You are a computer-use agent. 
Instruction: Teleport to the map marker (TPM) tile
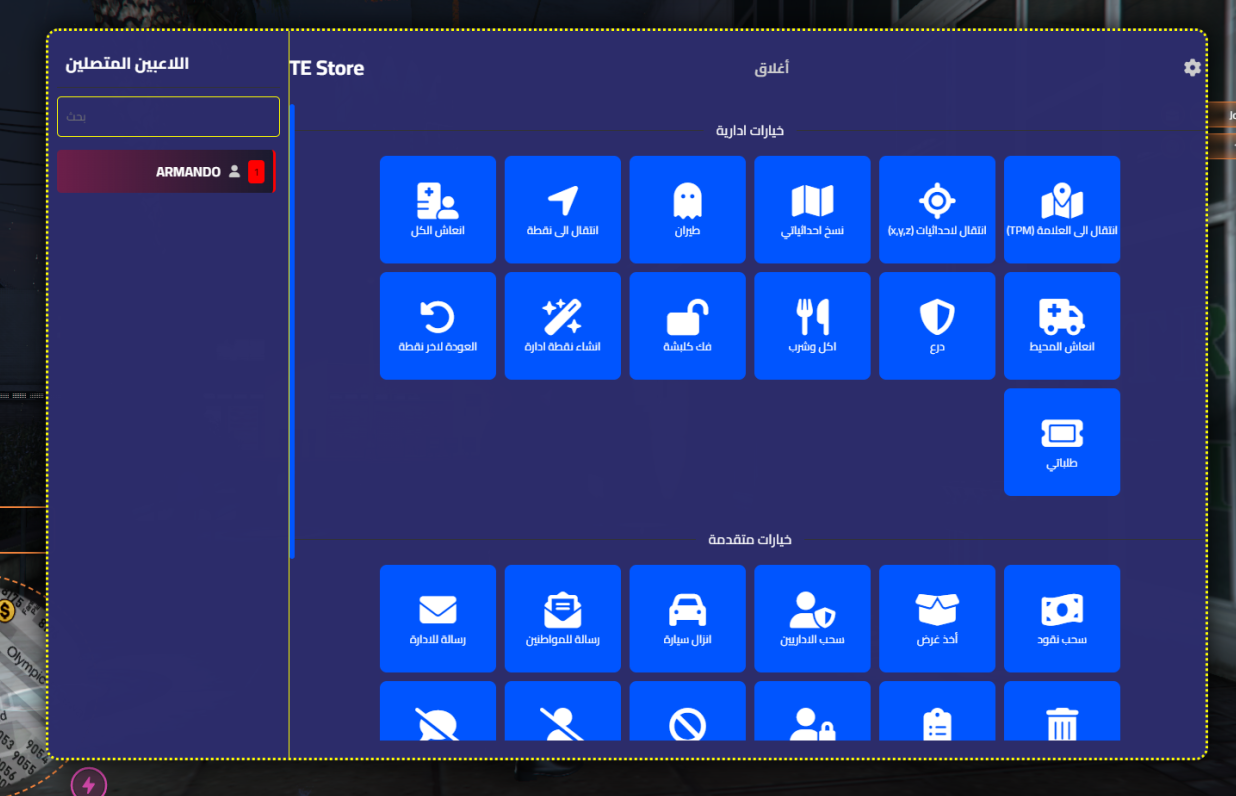click(1062, 210)
